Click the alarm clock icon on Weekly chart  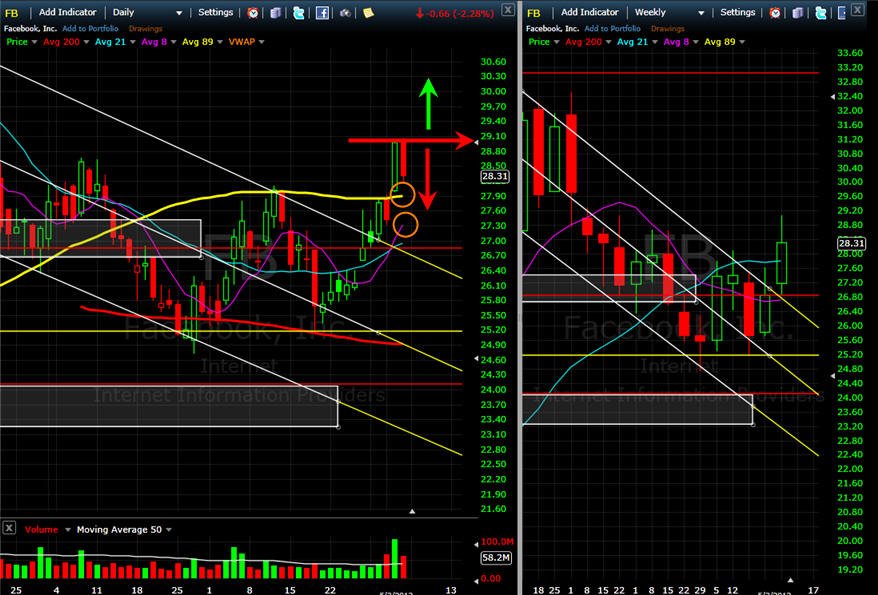(x=775, y=12)
